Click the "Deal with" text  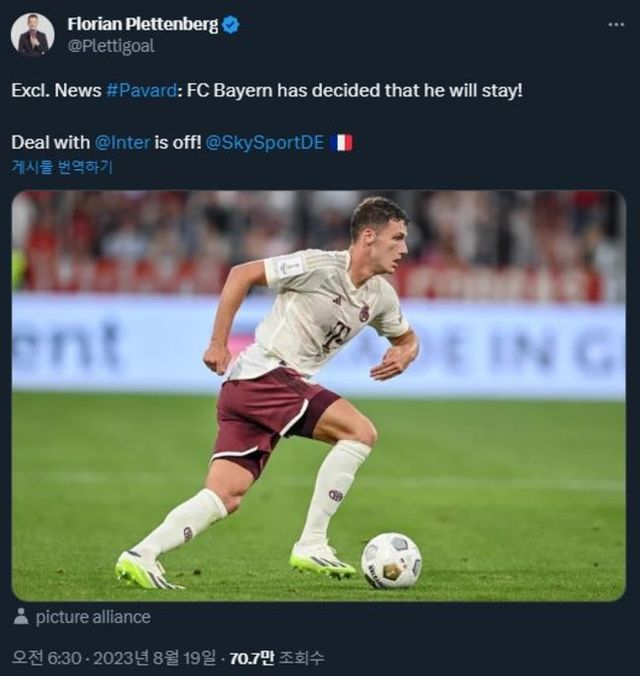tap(50, 142)
